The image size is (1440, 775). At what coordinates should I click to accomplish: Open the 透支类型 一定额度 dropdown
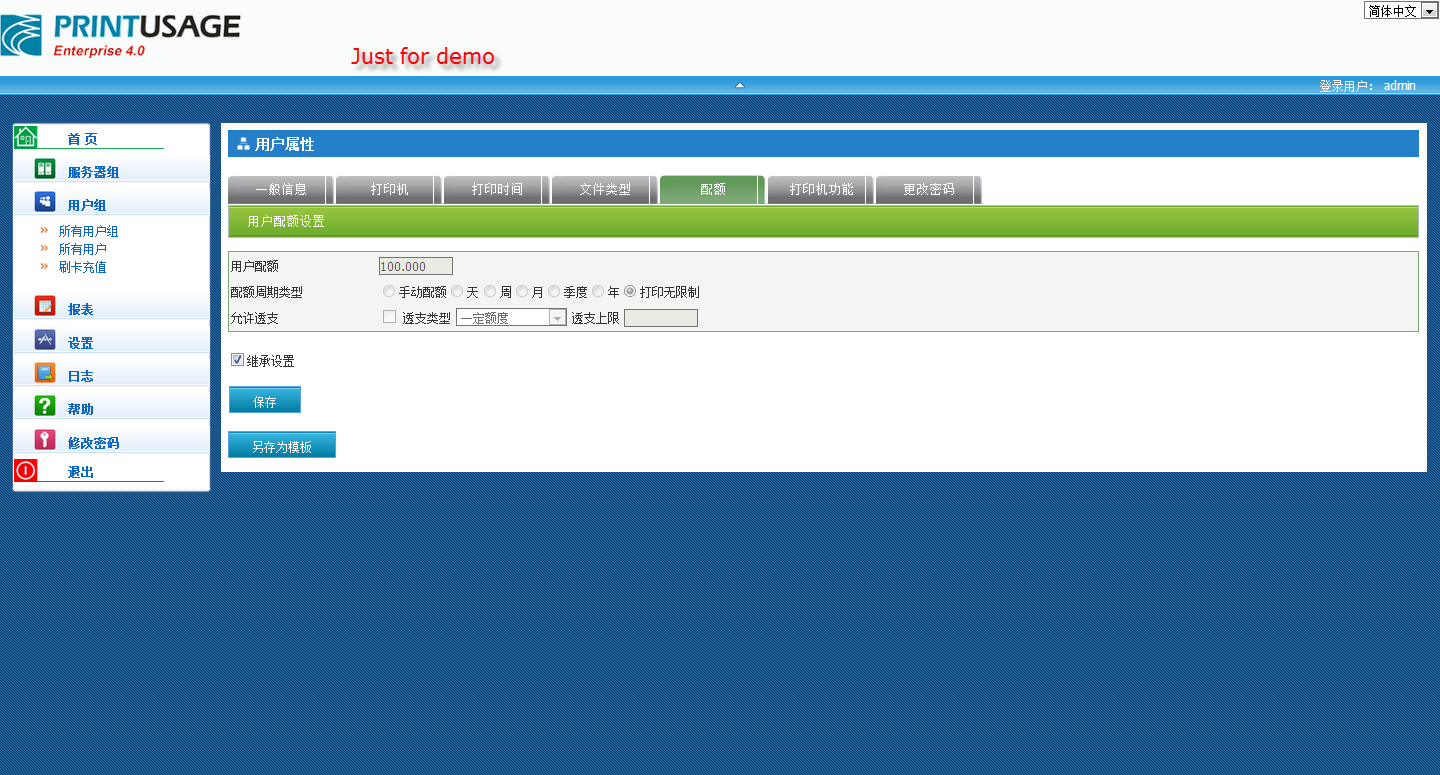click(x=511, y=318)
